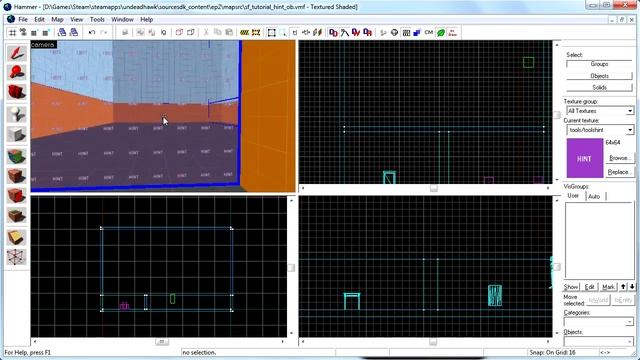Toggle the CM toolbar button
The height and width of the screenshot is (360, 640).
coord(429,33)
